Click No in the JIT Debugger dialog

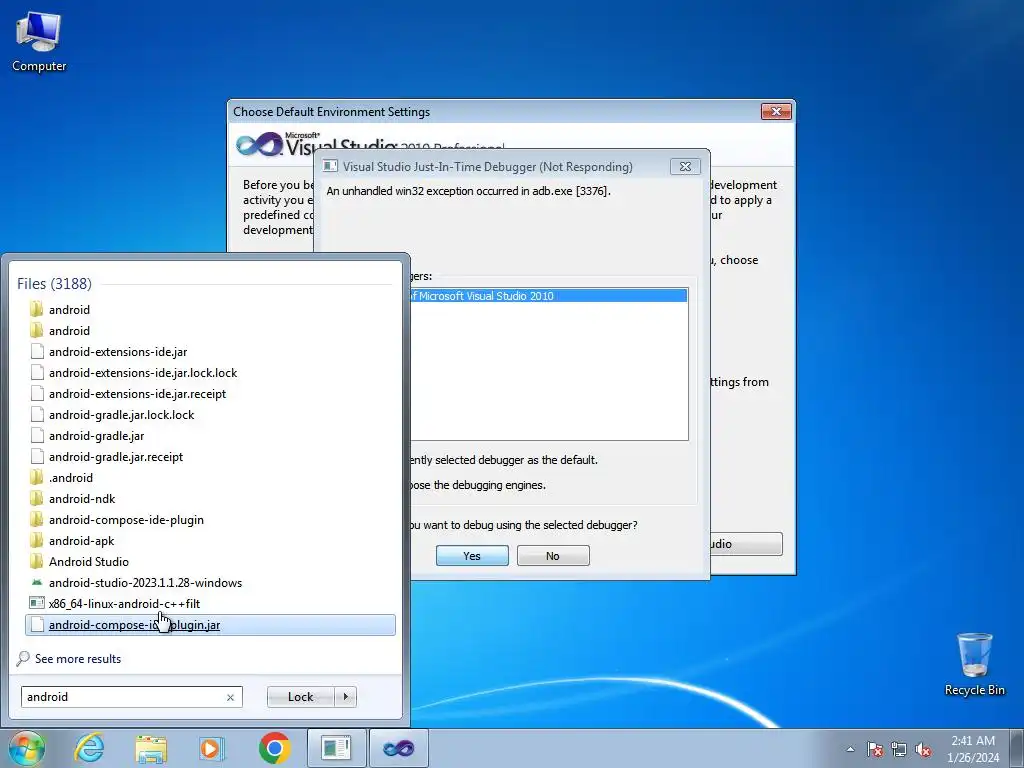pyautogui.click(x=552, y=556)
